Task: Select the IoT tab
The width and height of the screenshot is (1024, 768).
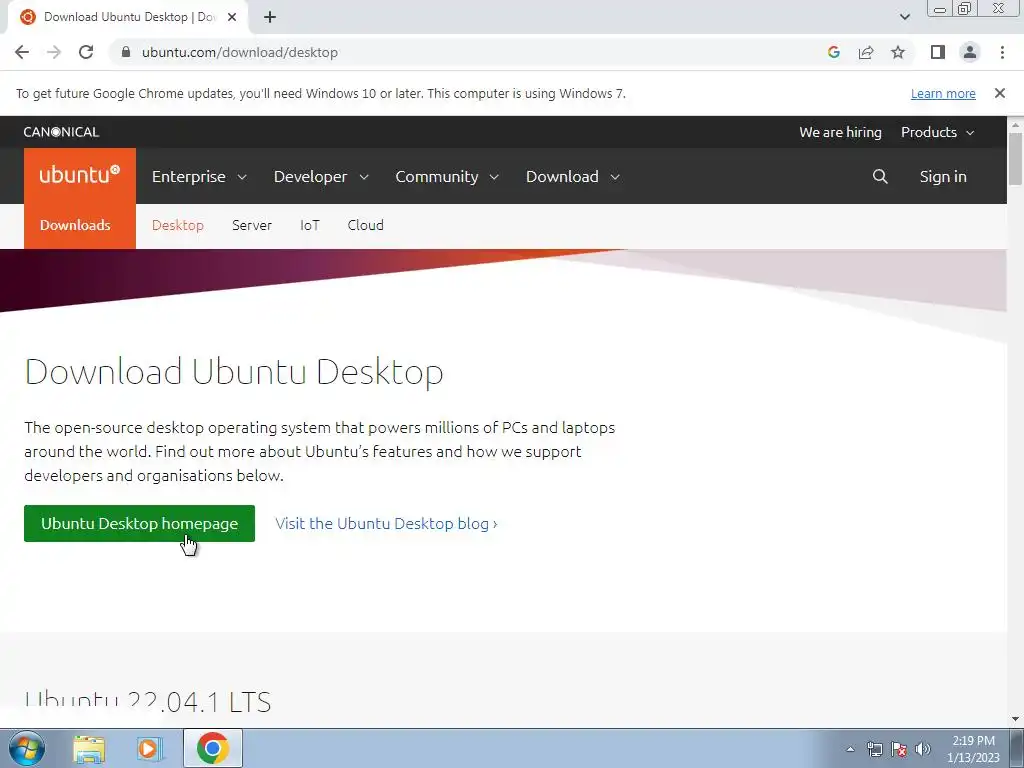Action: coord(310,225)
